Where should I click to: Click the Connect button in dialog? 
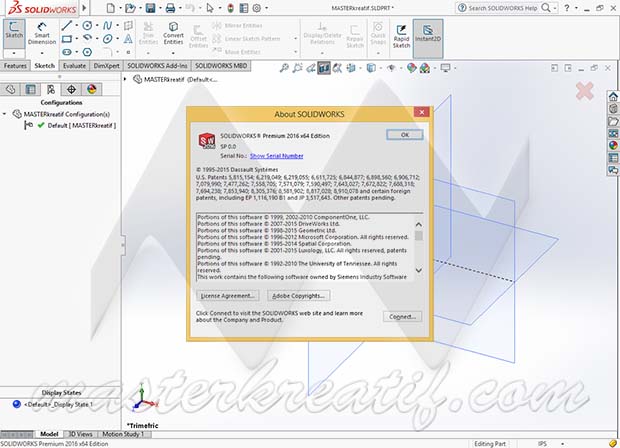pyautogui.click(x=402, y=316)
